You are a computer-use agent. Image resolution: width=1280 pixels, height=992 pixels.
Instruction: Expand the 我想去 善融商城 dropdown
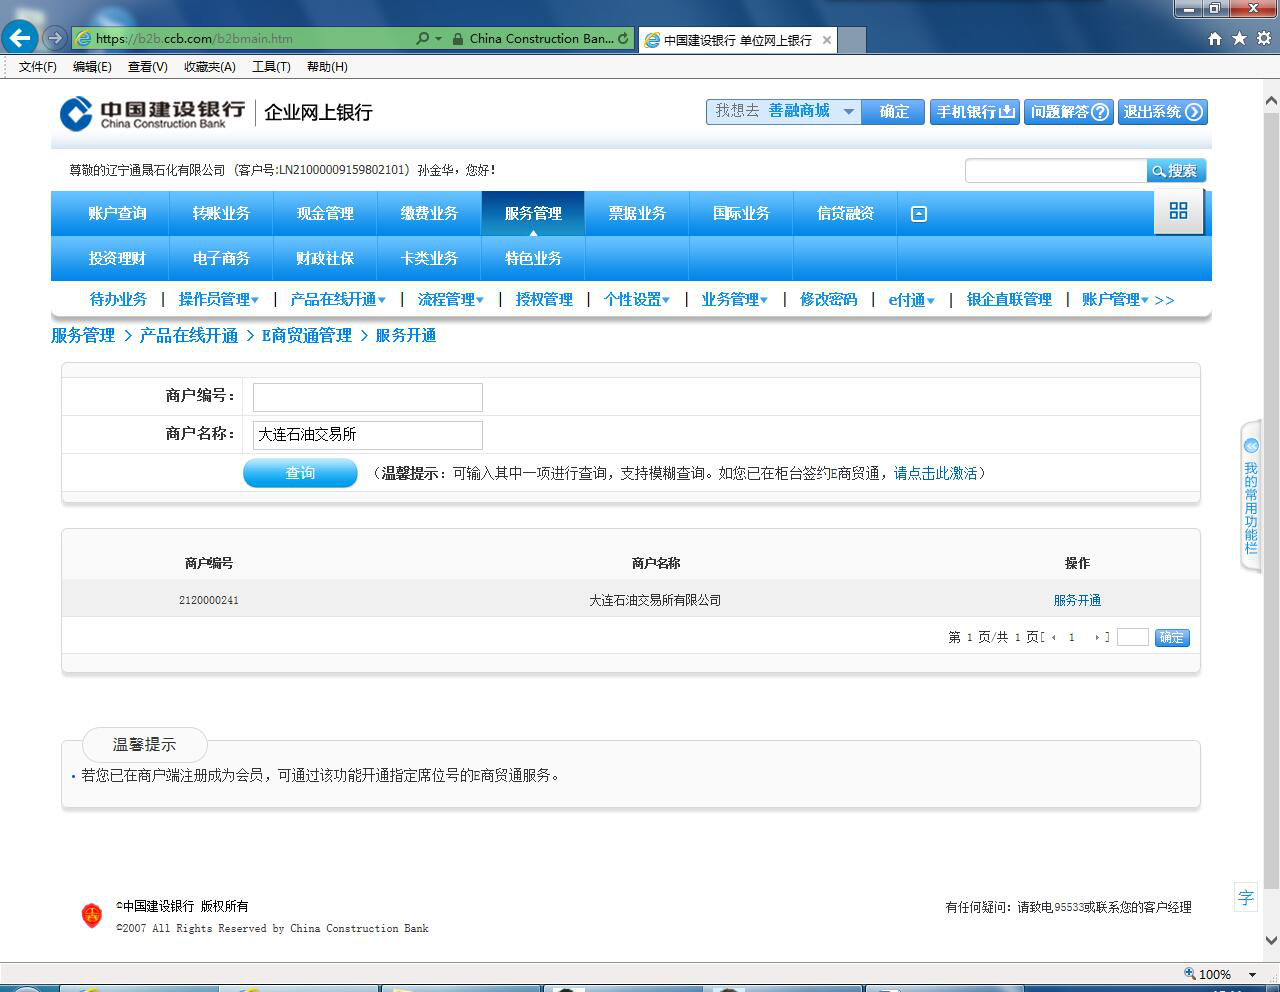[x=848, y=112]
